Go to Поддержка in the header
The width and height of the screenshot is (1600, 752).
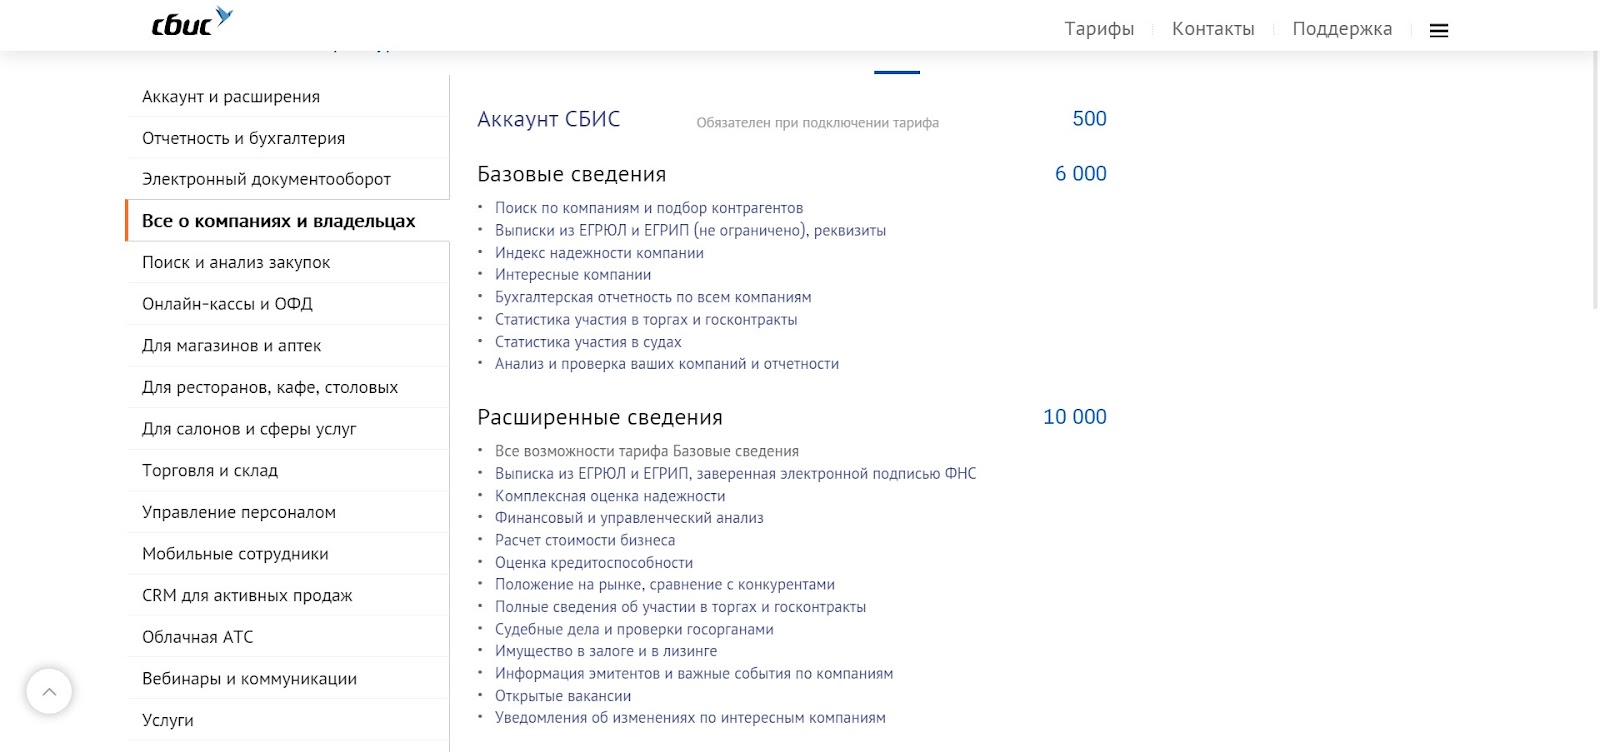click(1342, 29)
